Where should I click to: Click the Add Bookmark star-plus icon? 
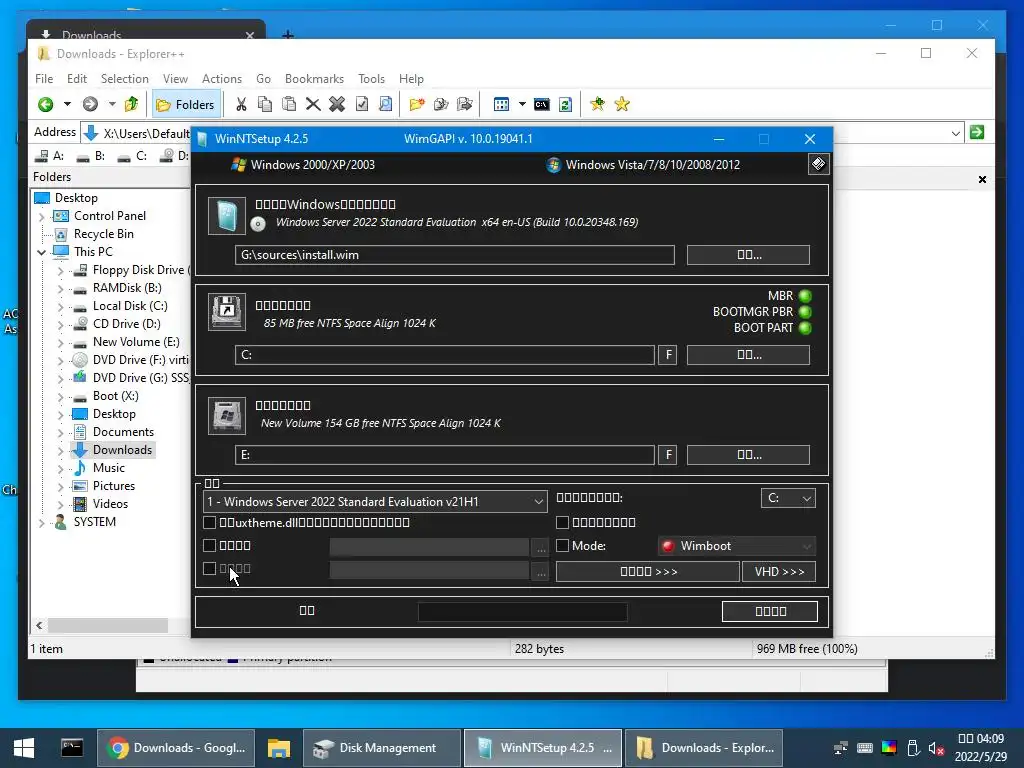[x=598, y=104]
